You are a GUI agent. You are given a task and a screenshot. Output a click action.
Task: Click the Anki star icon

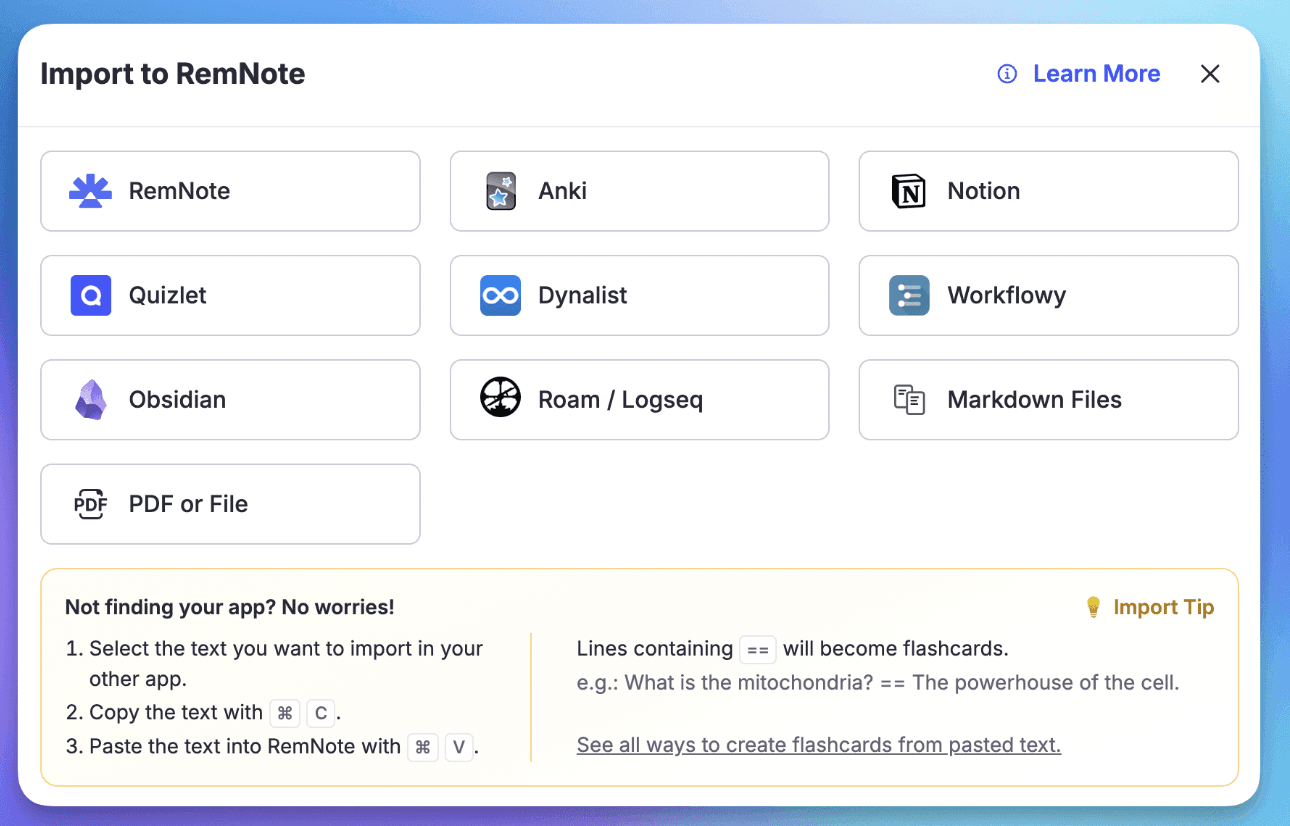(500, 191)
